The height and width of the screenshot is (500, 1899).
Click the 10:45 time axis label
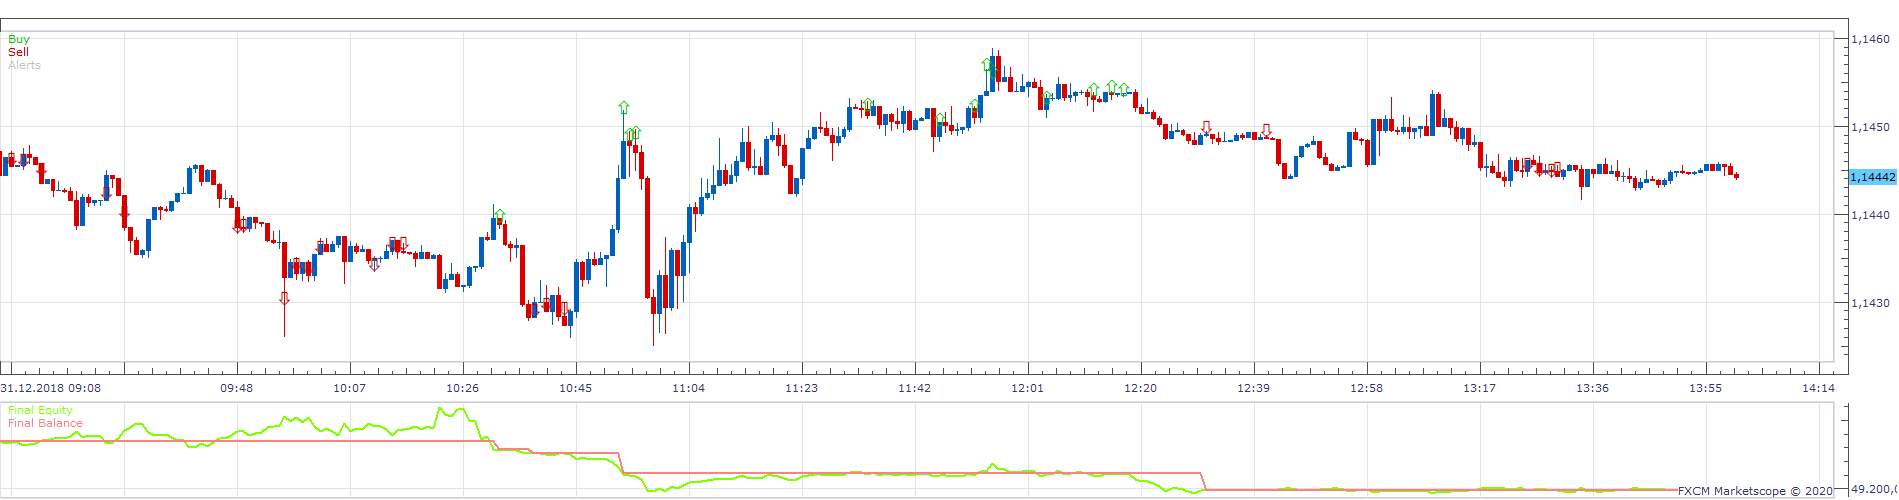(576, 388)
